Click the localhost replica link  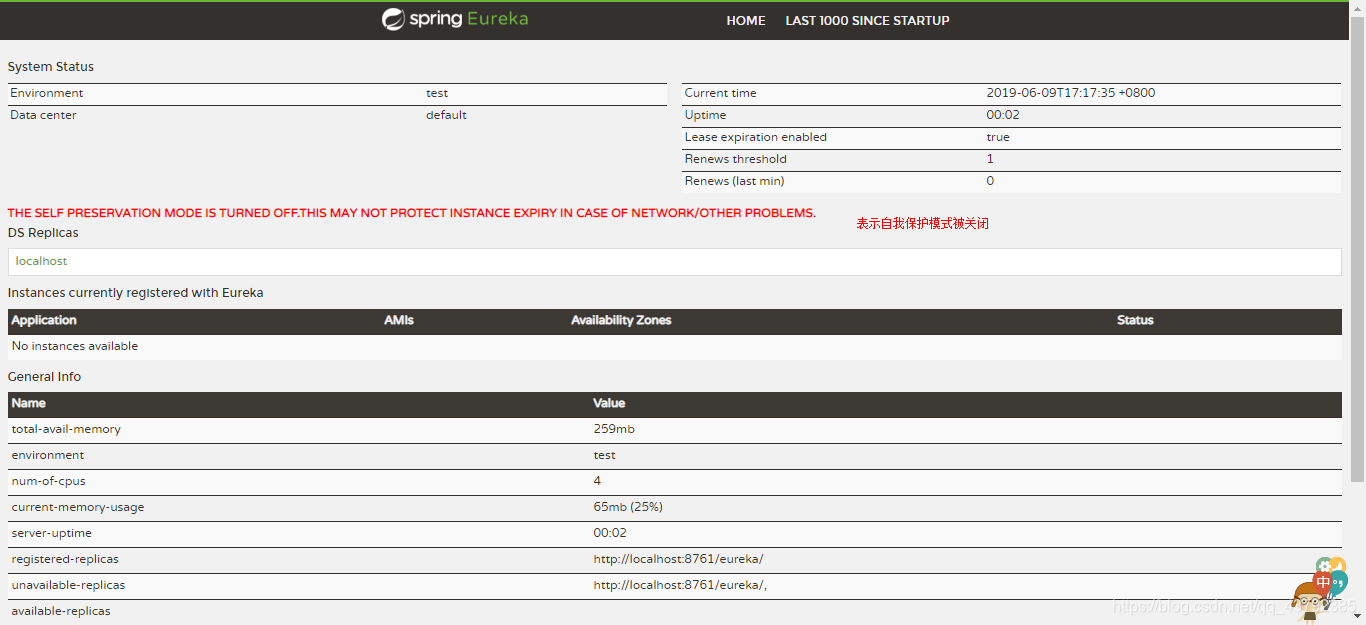(42, 261)
